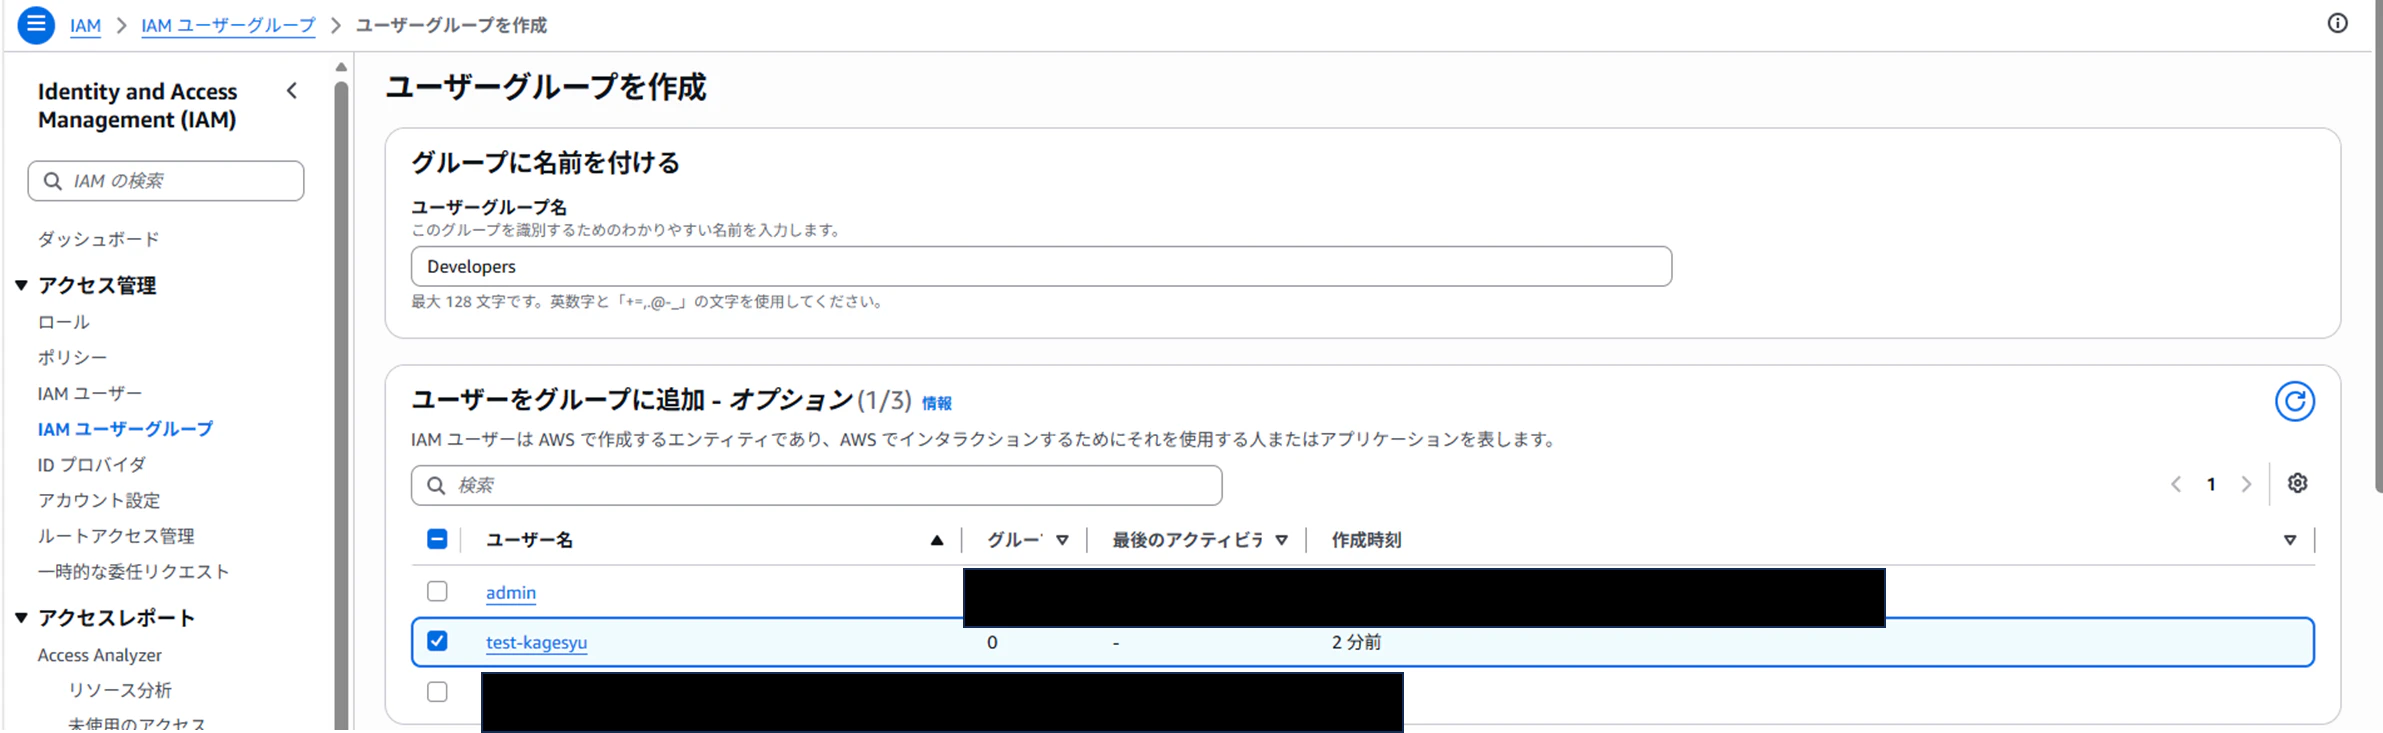Image resolution: width=2383 pixels, height=733 pixels.
Task: Click the 2 分前 creation time cell
Action: pos(1356,642)
